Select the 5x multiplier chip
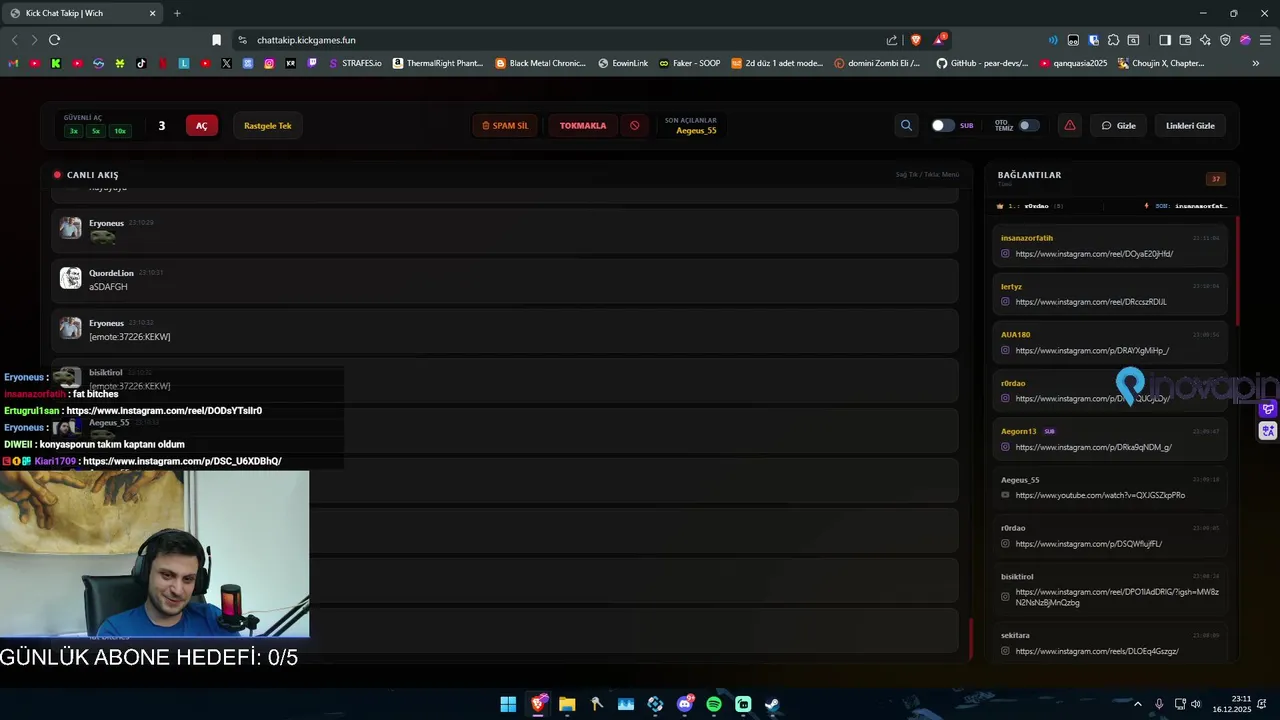 pyautogui.click(x=96, y=131)
